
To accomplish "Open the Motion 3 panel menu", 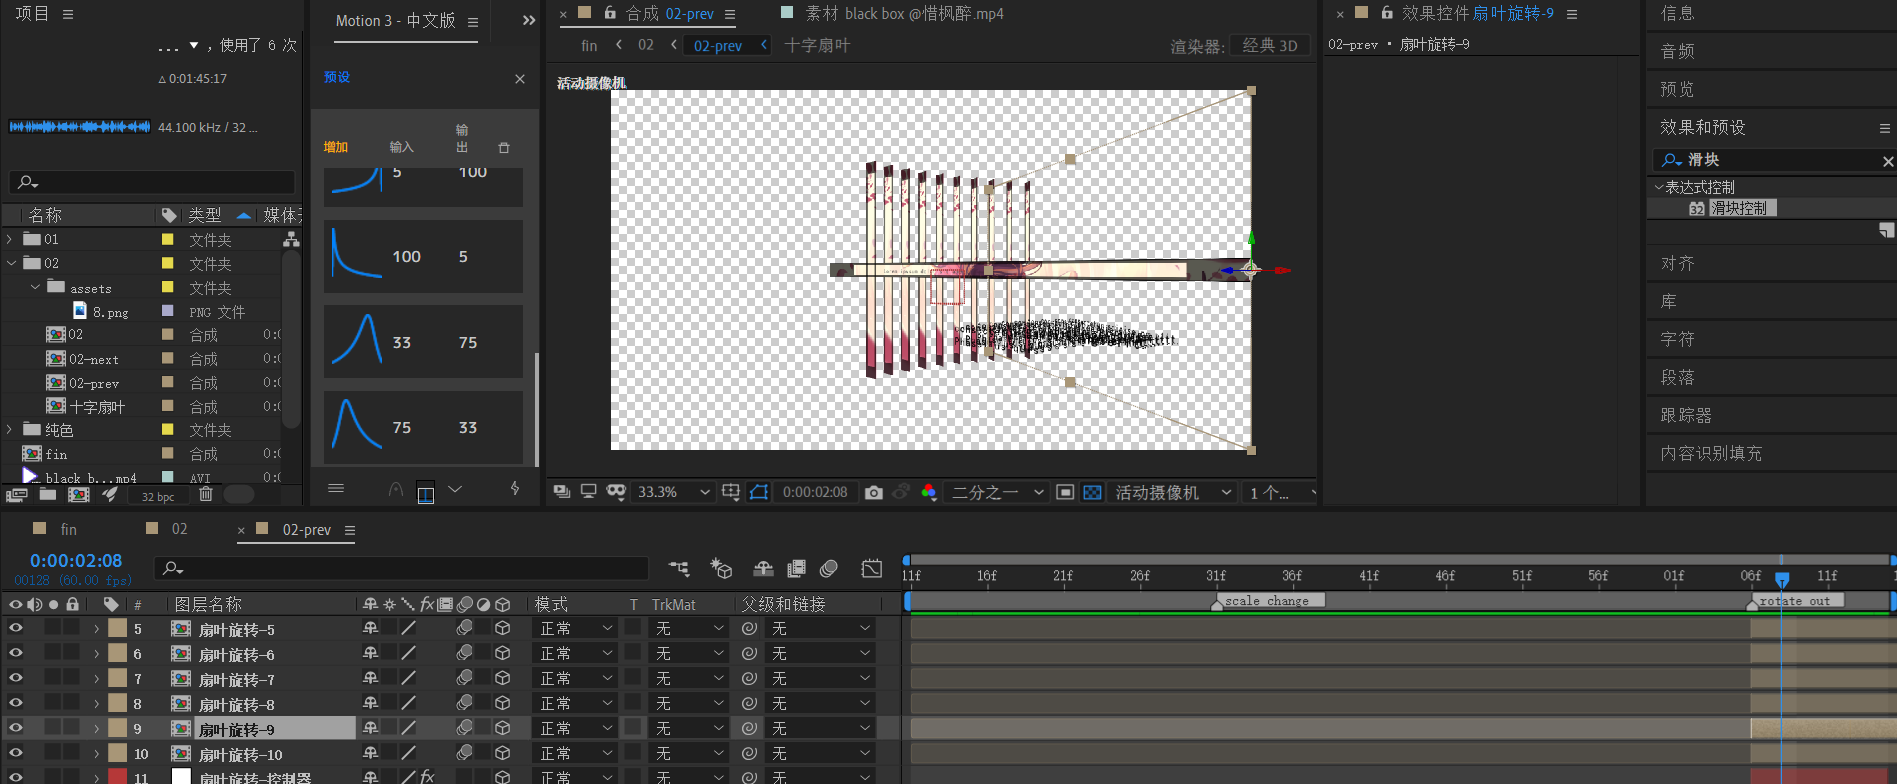I will click(473, 22).
